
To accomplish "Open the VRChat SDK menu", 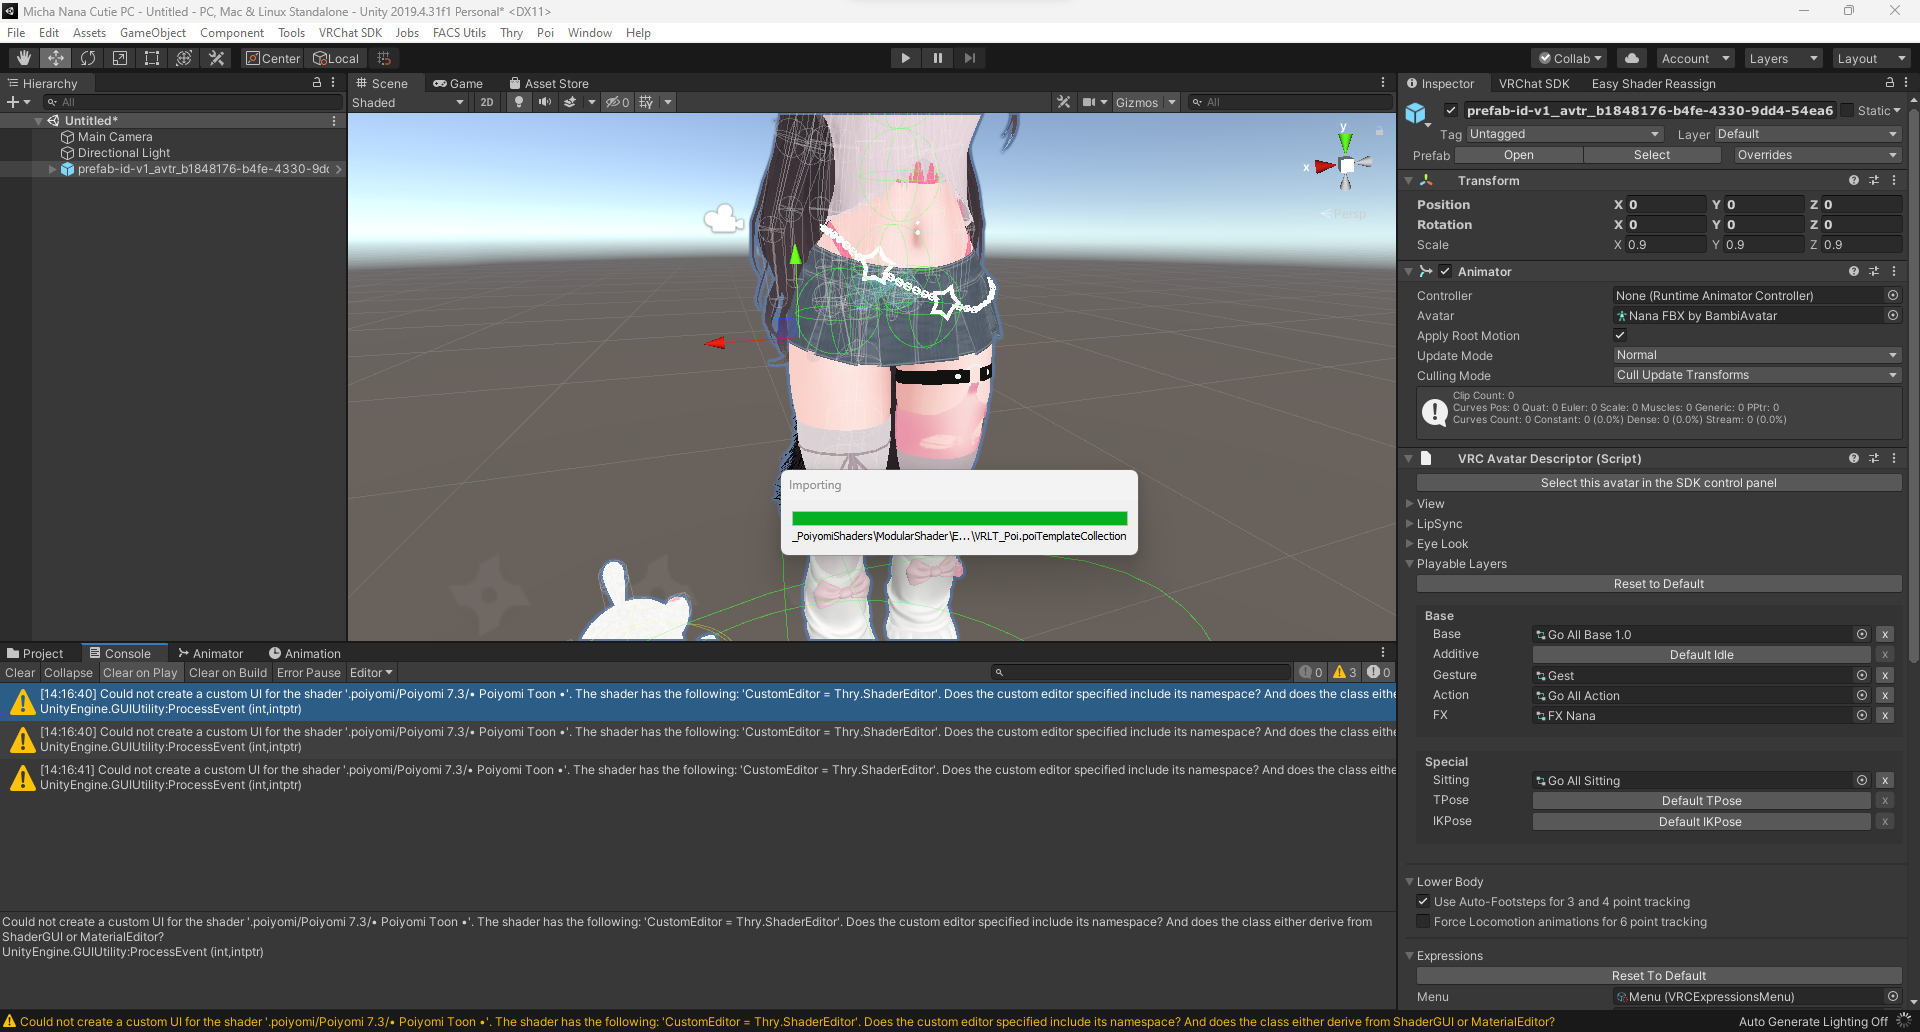I will pos(350,33).
